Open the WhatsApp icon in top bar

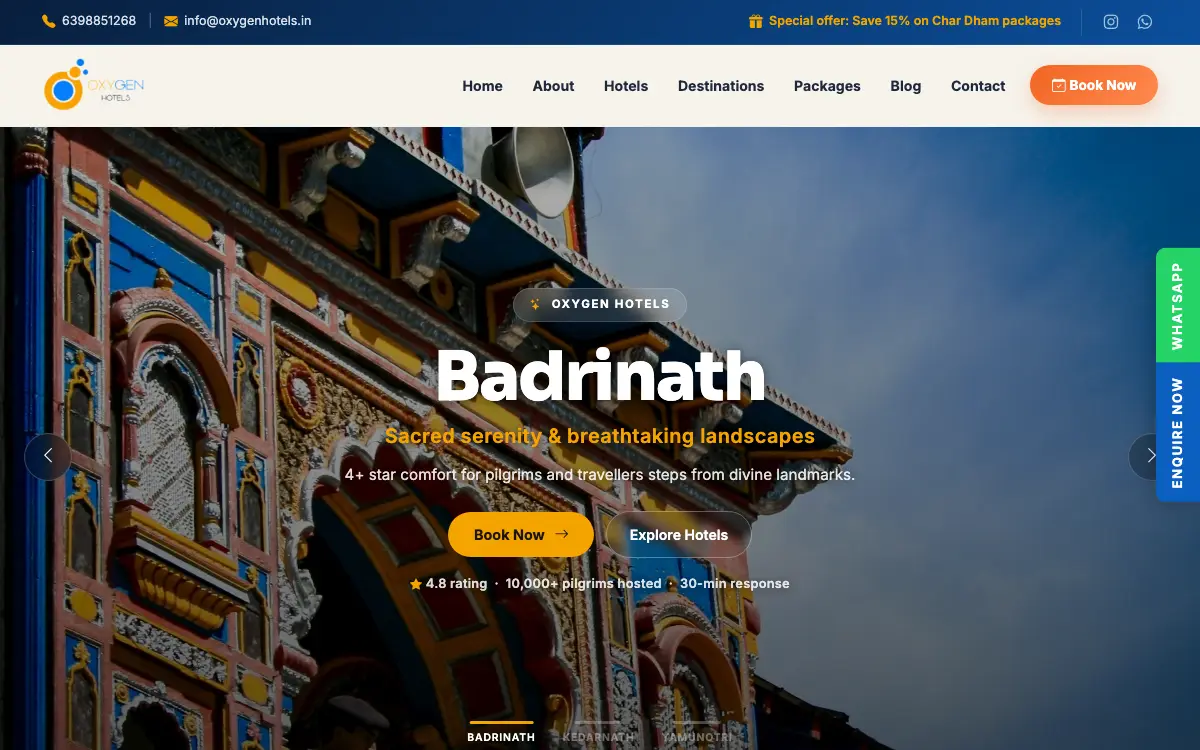click(x=1145, y=21)
